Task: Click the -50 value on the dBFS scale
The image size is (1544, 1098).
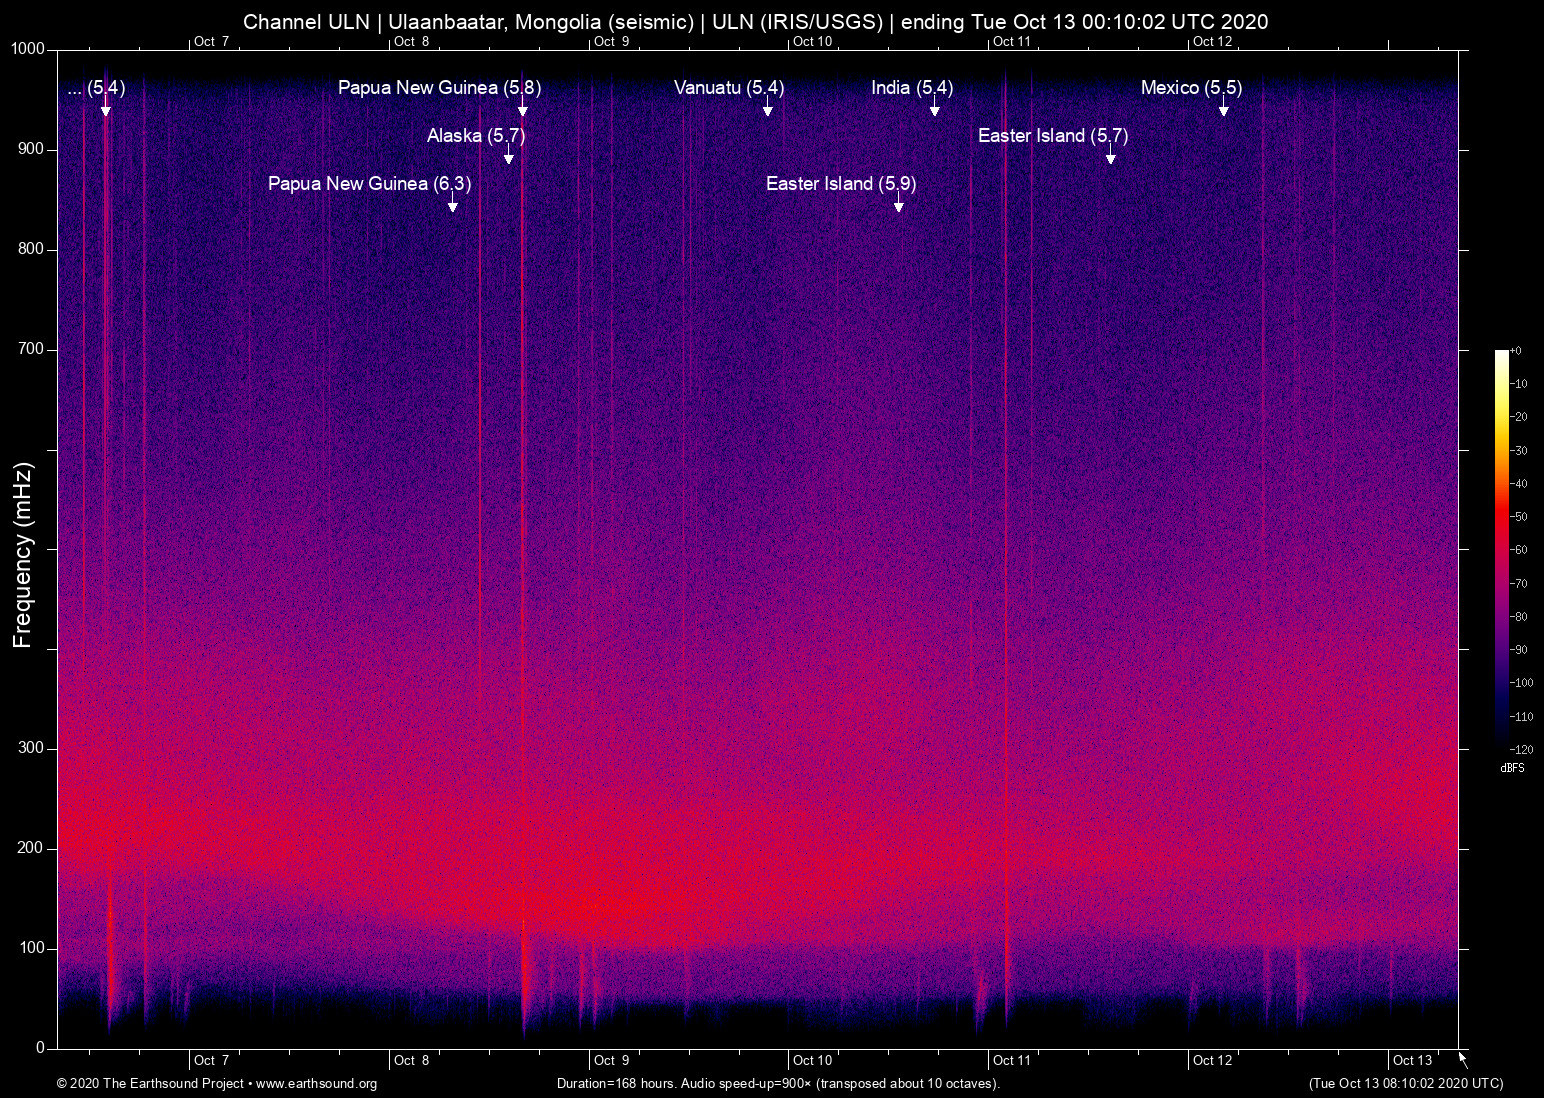Action: (1519, 517)
